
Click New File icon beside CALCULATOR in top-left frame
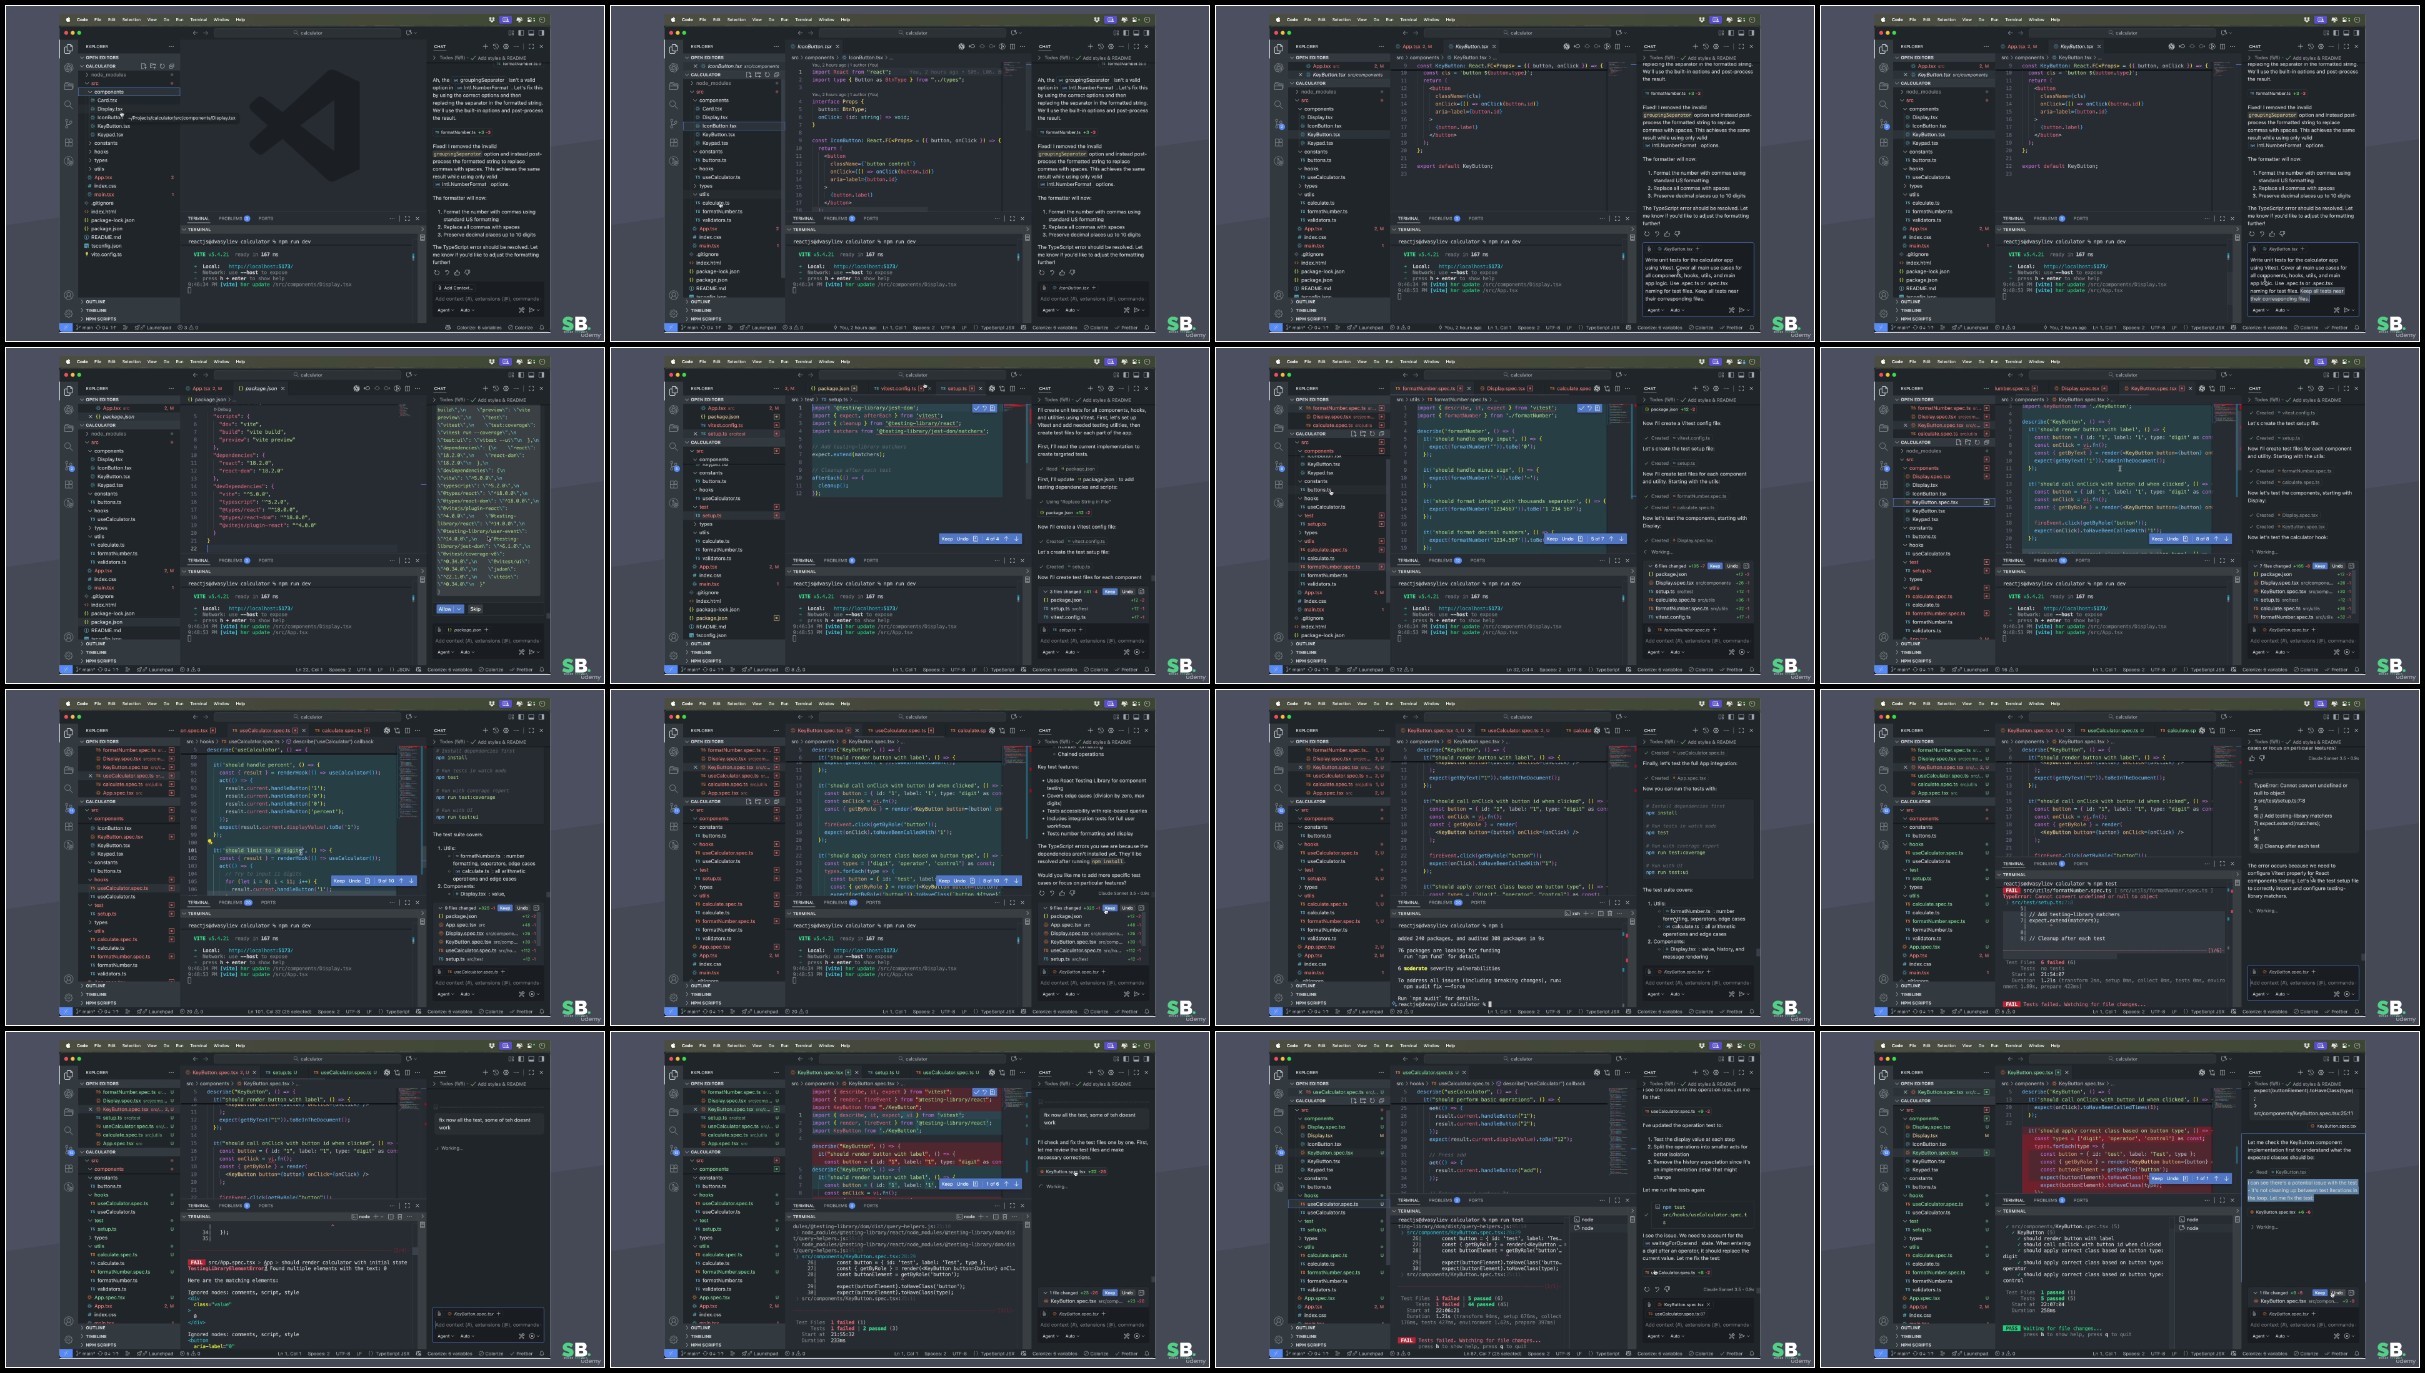click(144, 66)
